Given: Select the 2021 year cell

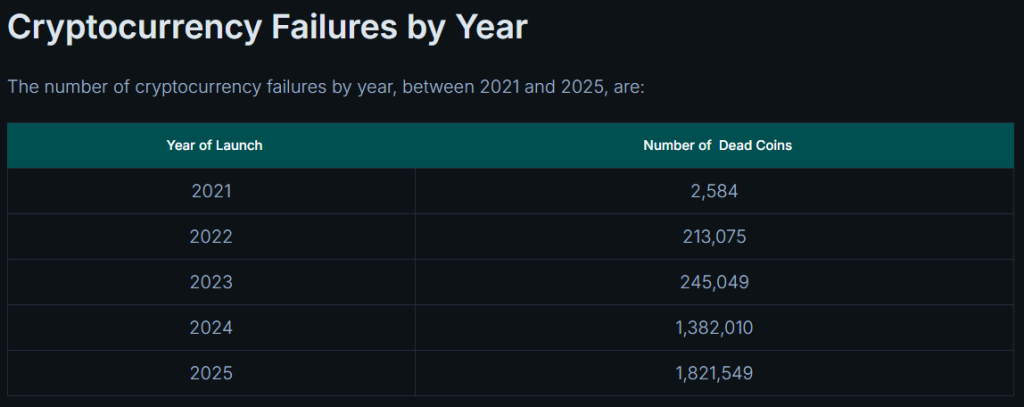Looking at the screenshot, I should [x=212, y=191].
